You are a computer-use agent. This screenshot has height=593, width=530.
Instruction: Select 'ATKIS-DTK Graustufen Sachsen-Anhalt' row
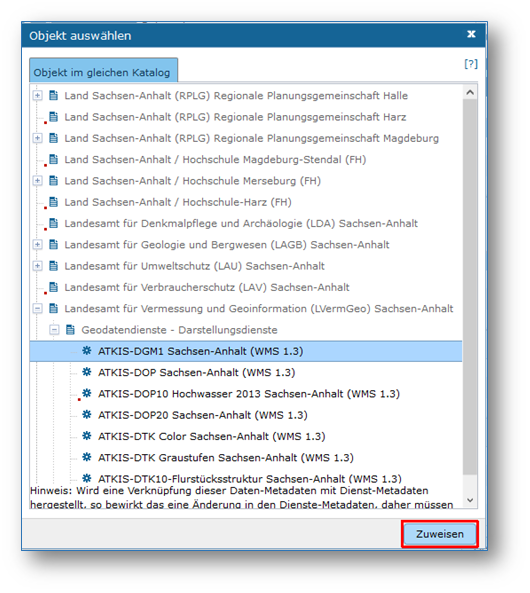point(246,457)
